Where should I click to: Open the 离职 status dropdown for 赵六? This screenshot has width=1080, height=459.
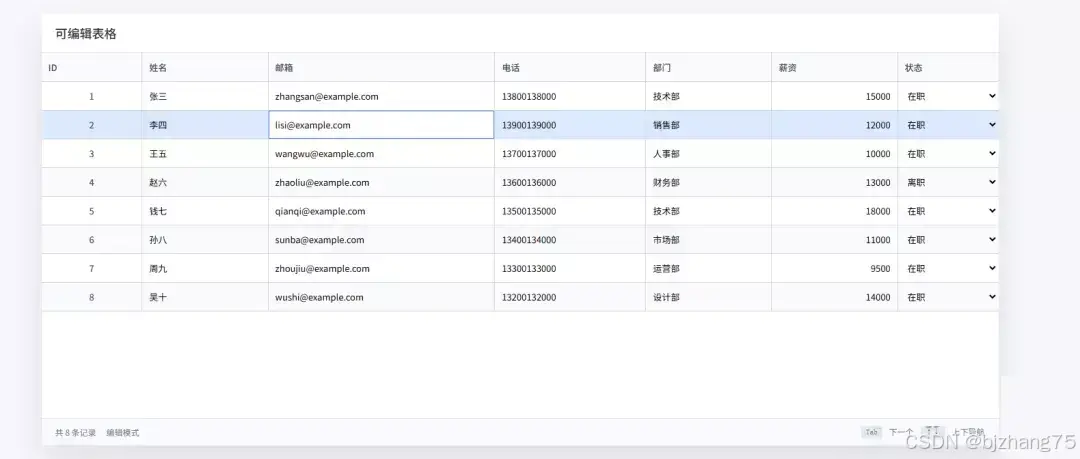(x=948, y=183)
